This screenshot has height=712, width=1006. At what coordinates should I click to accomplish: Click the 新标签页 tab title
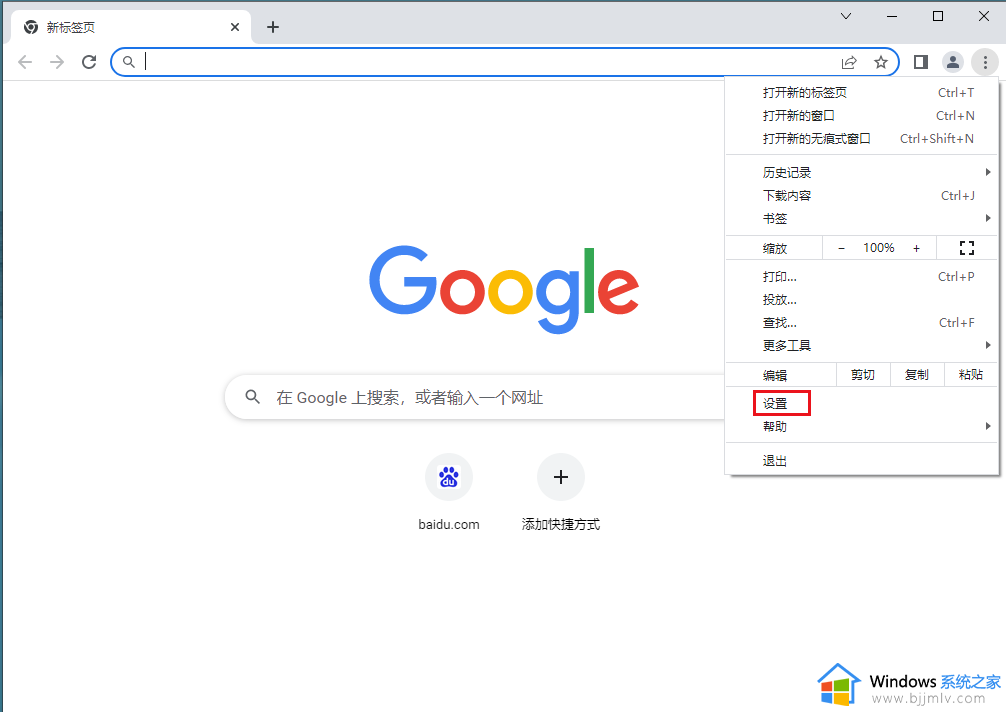71,28
